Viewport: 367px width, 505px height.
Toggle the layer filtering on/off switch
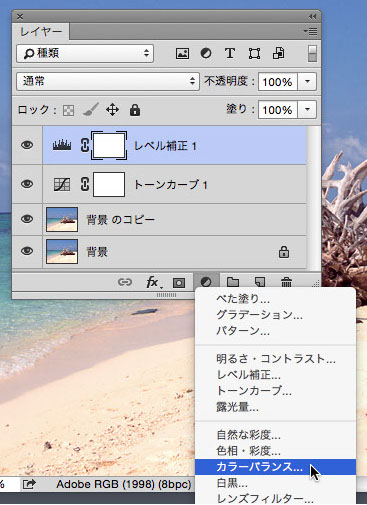click(312, 53)
